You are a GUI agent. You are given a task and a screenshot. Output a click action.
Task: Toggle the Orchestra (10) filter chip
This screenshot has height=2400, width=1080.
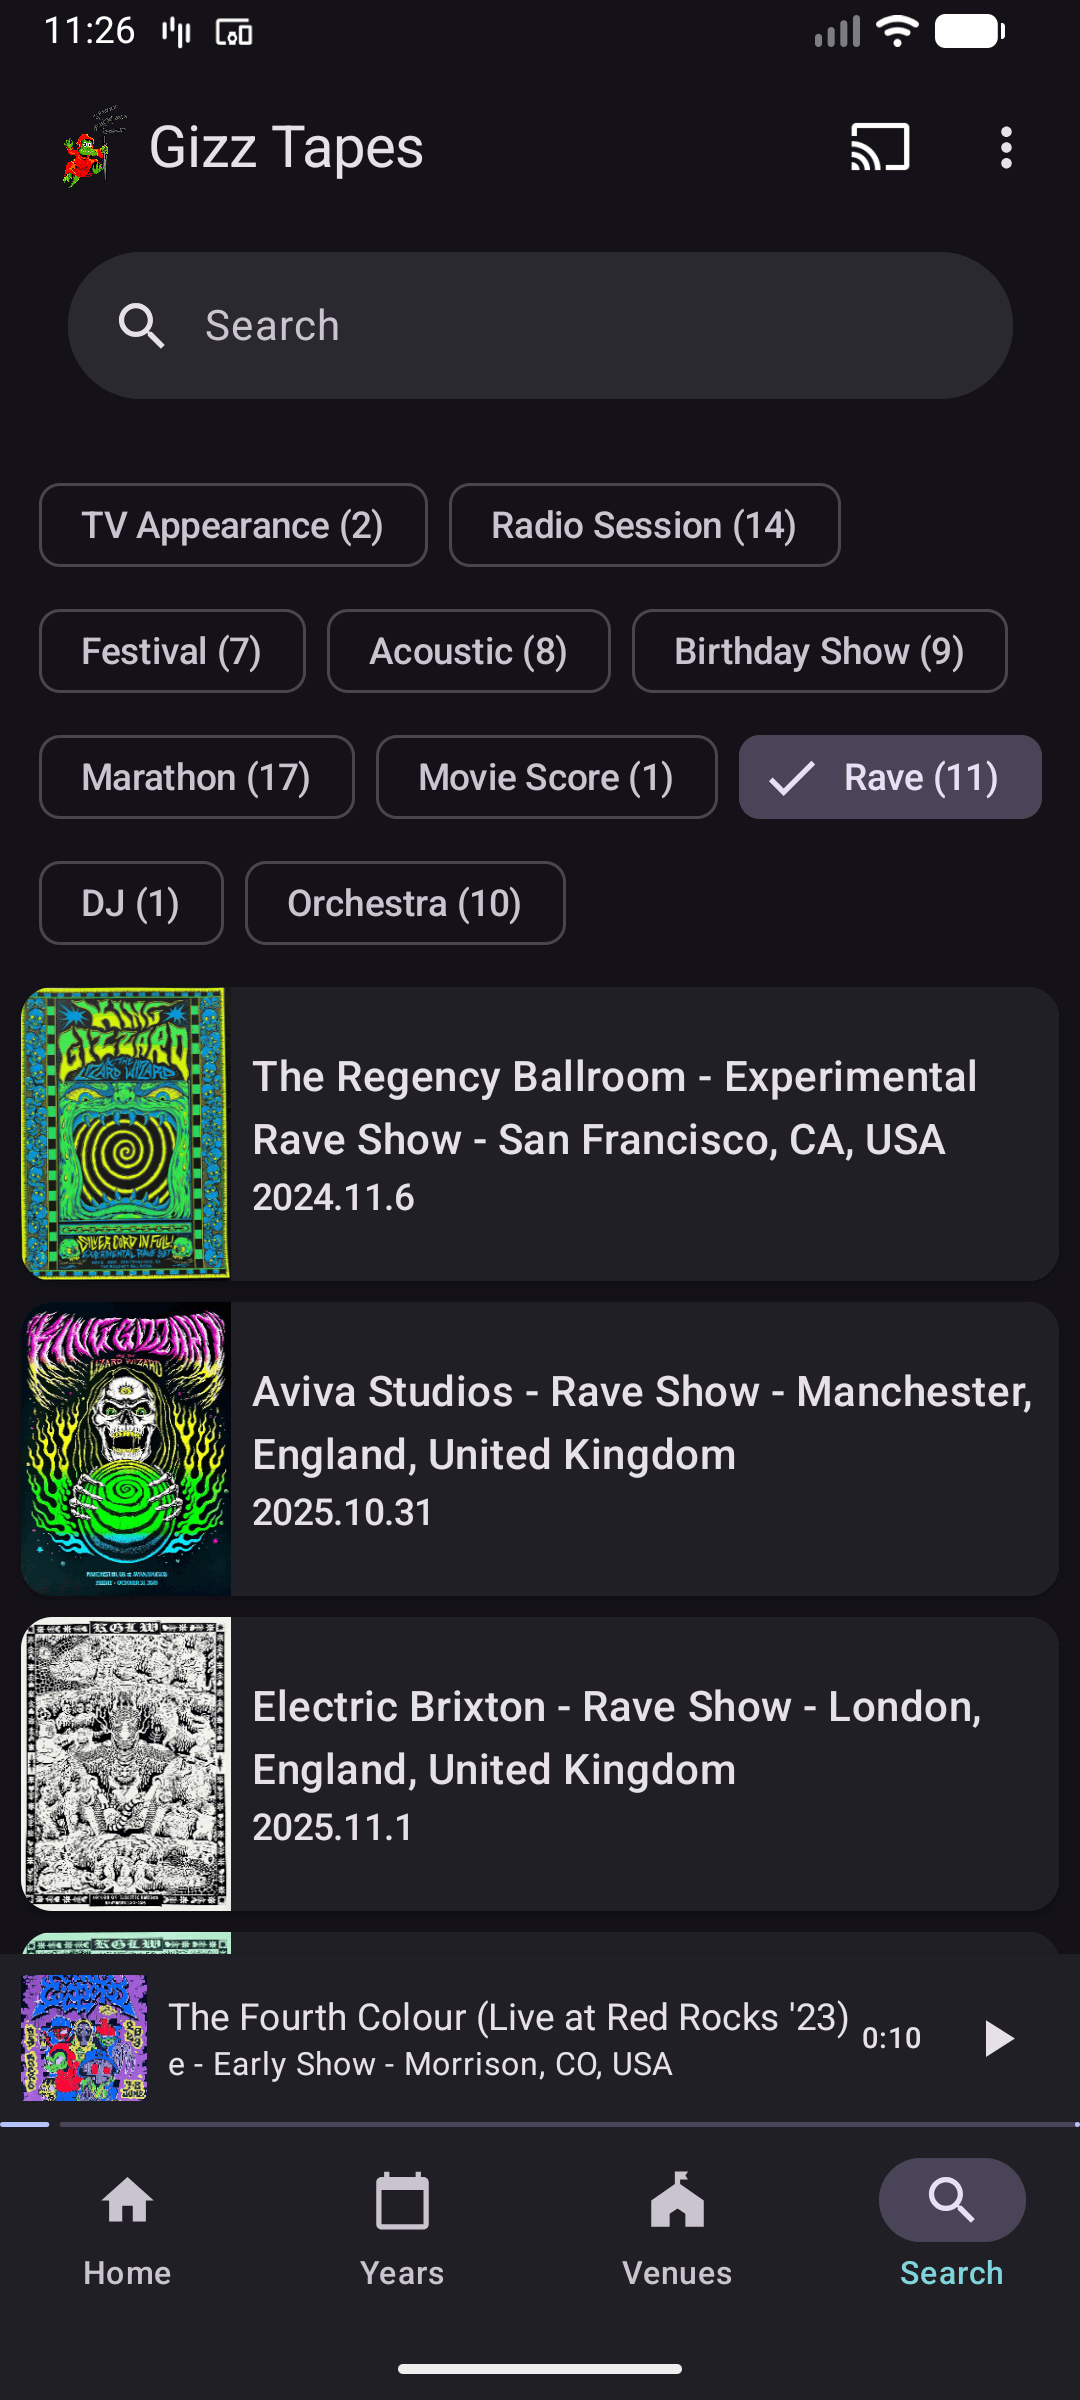pyautogui.click(x=405, y=903)
